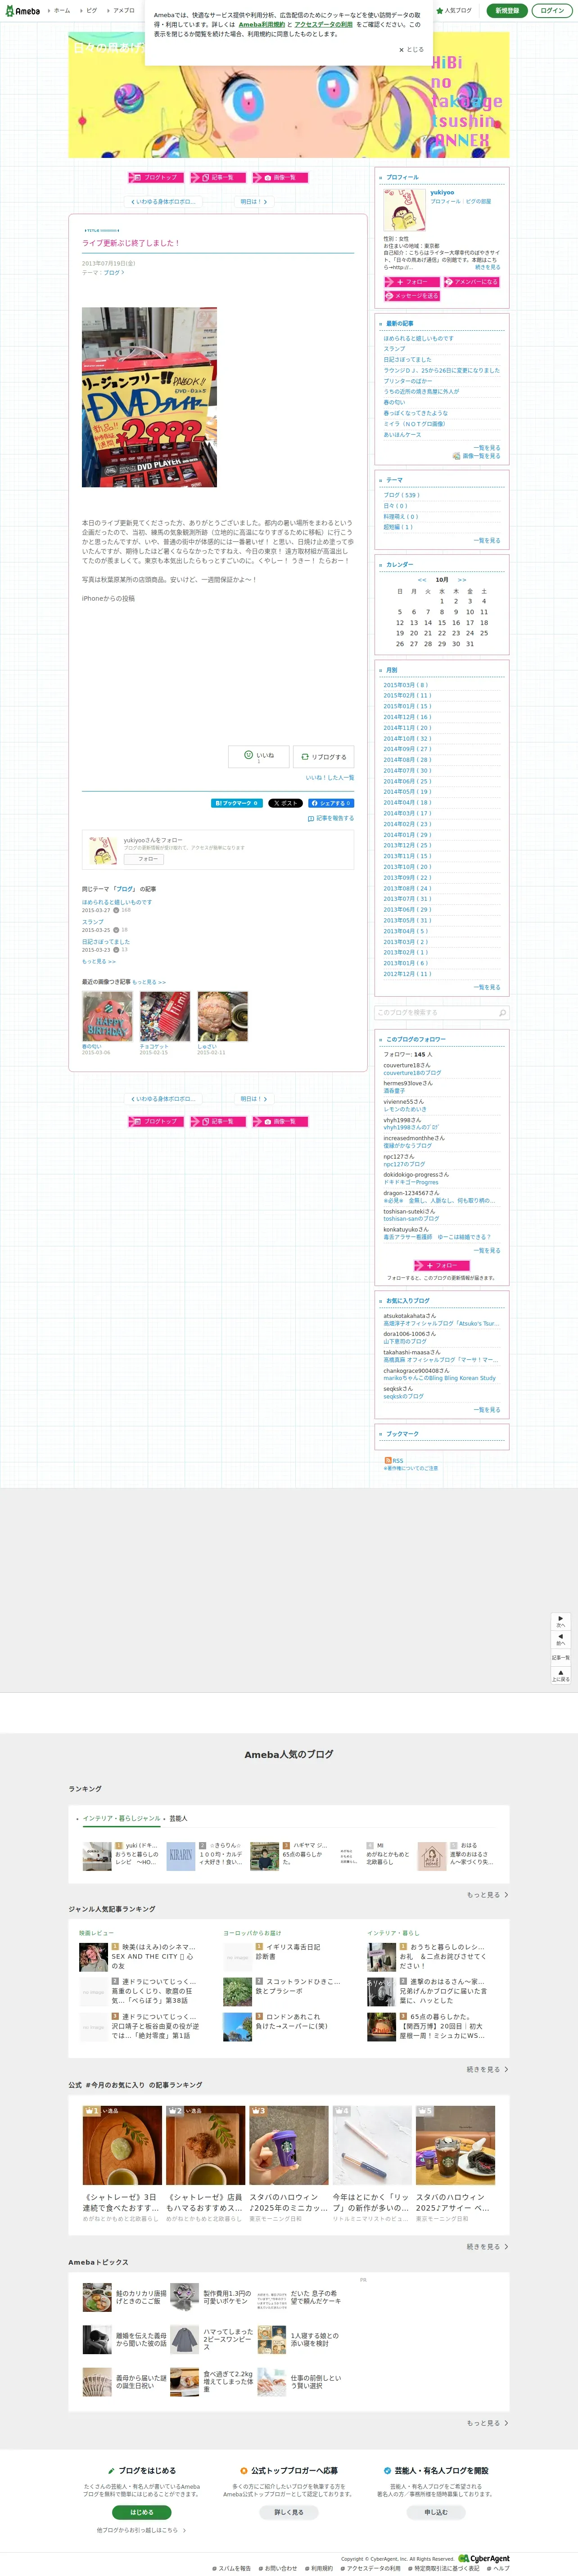Open the 2013年07月 ( 31 ) monthly archive
This screenshot has height=2576, width=578.
click(407, 899)
